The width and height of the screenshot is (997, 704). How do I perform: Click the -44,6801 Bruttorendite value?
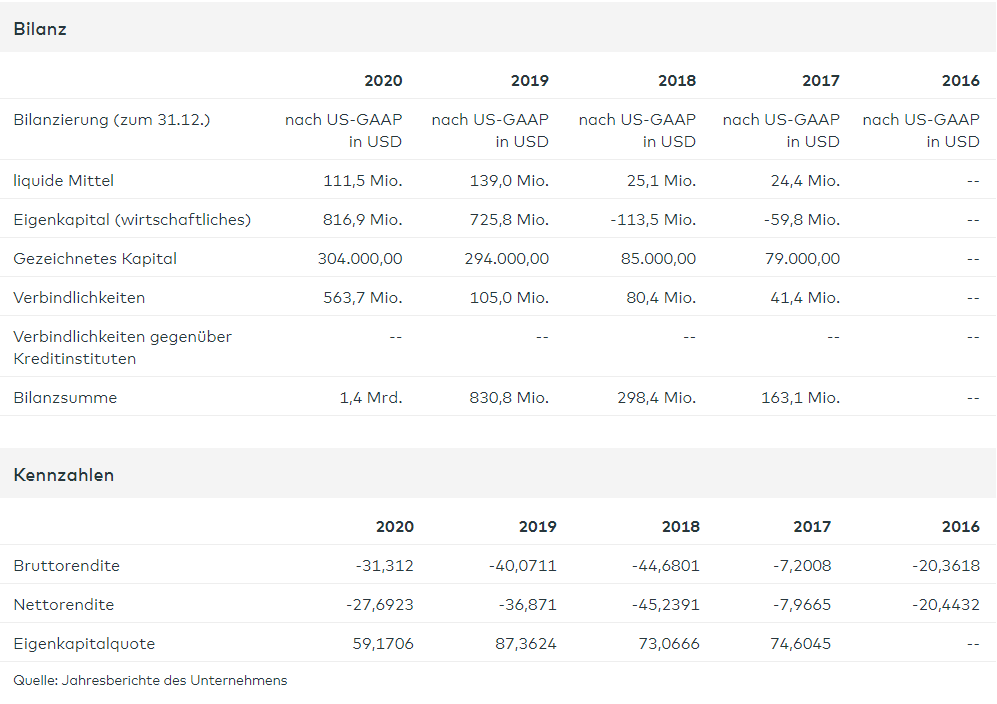tap(666, 566)
